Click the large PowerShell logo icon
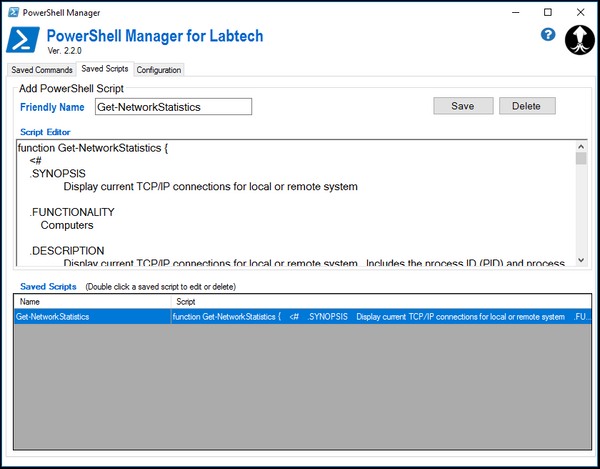Image resolution: width=600 pixels, height=469 pixels. (23, 40)
